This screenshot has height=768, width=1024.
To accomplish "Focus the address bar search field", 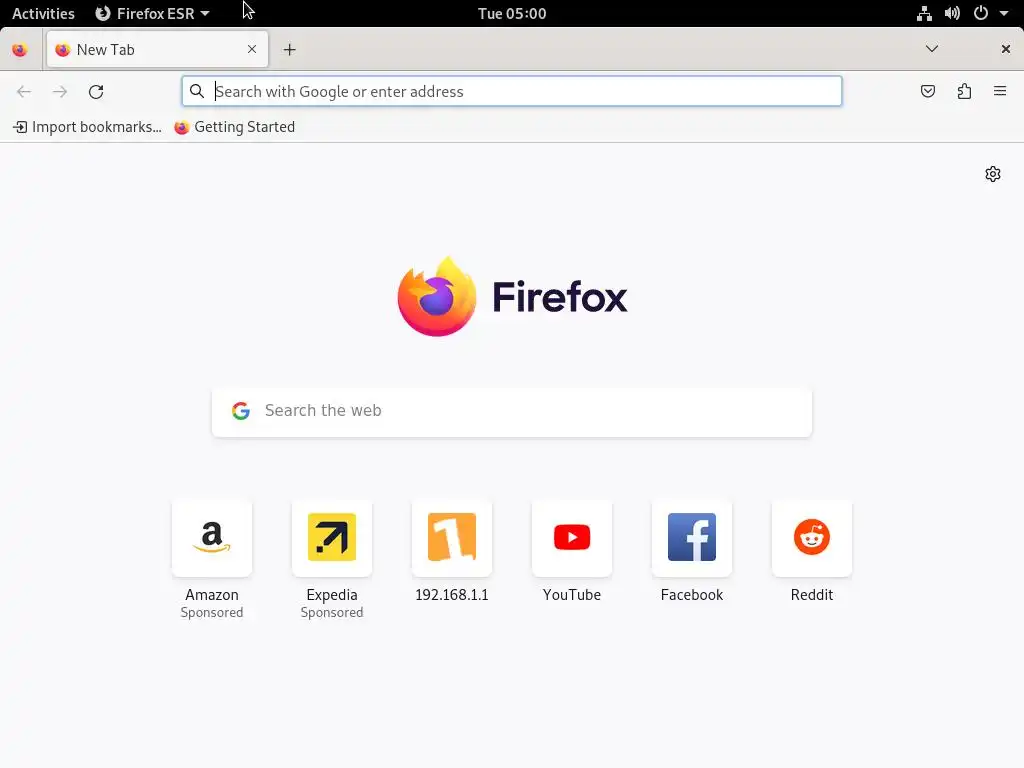I will click(512, 91).
